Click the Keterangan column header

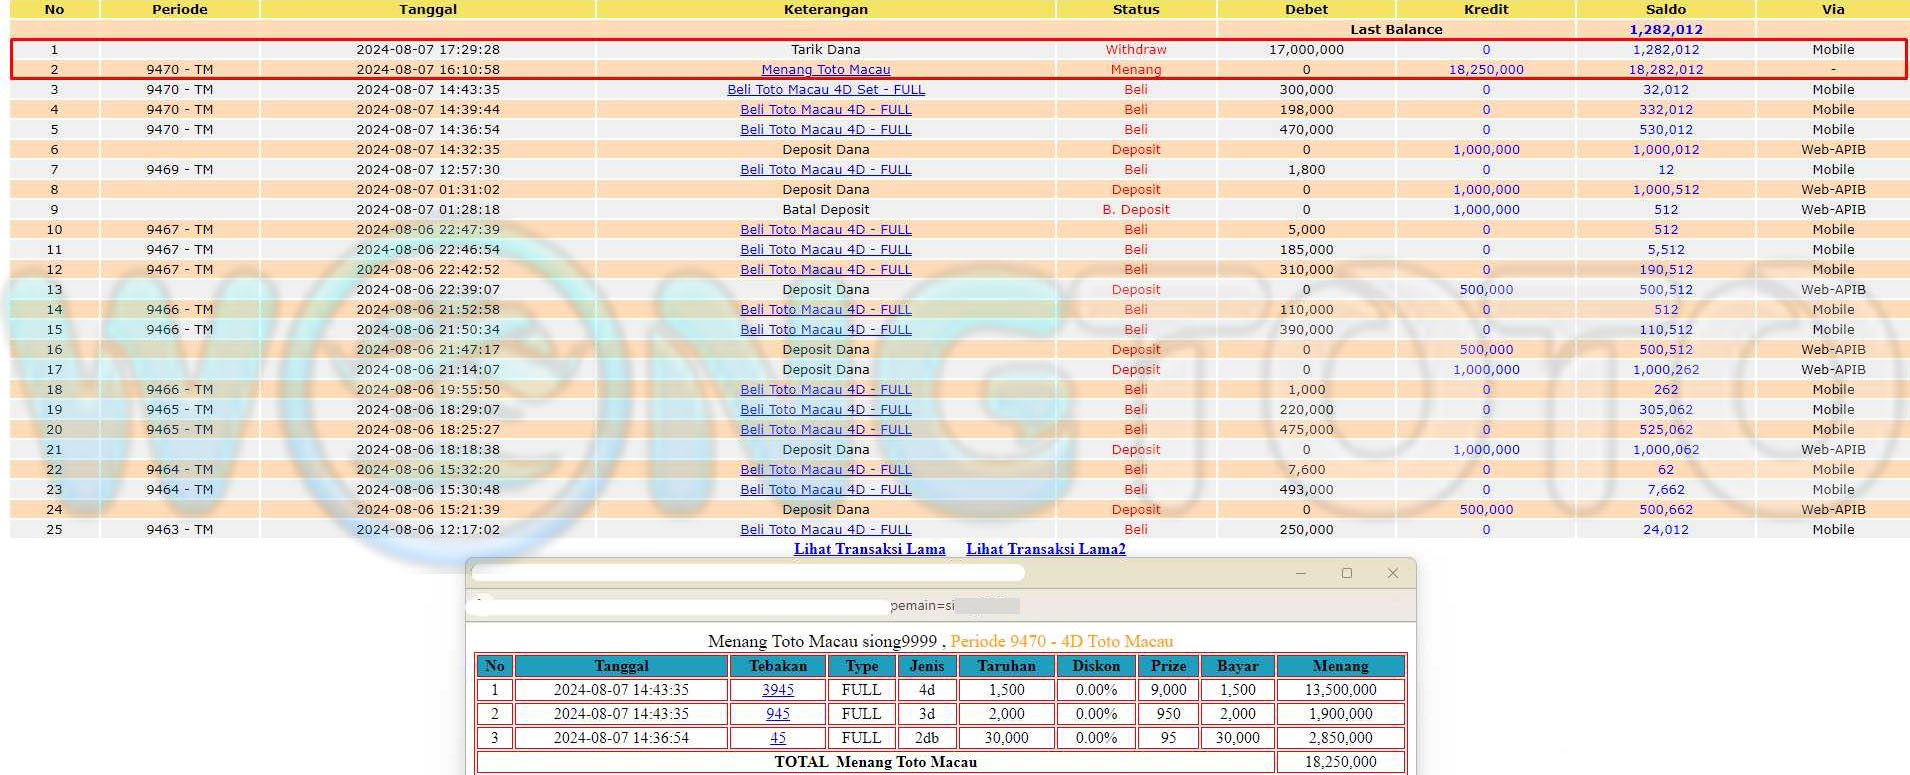825,9
